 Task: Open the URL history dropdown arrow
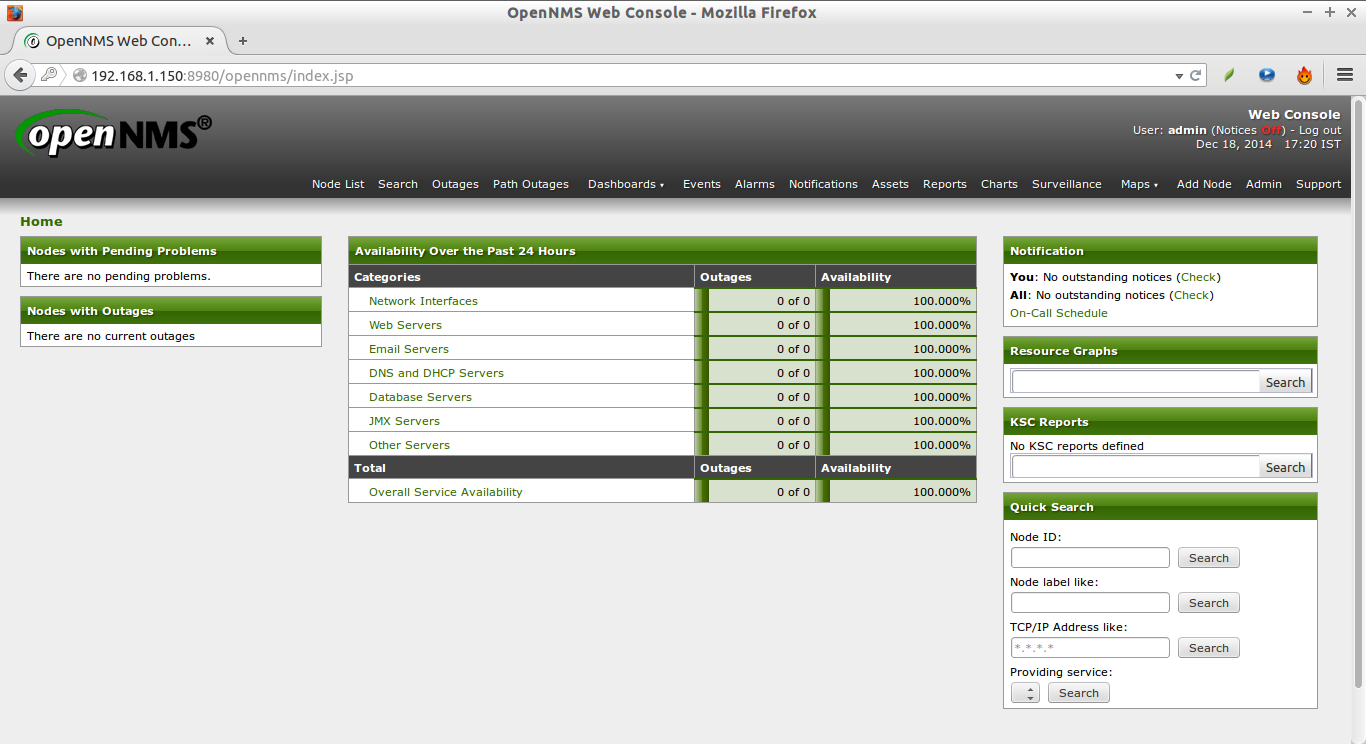[x=1179, y=76]
